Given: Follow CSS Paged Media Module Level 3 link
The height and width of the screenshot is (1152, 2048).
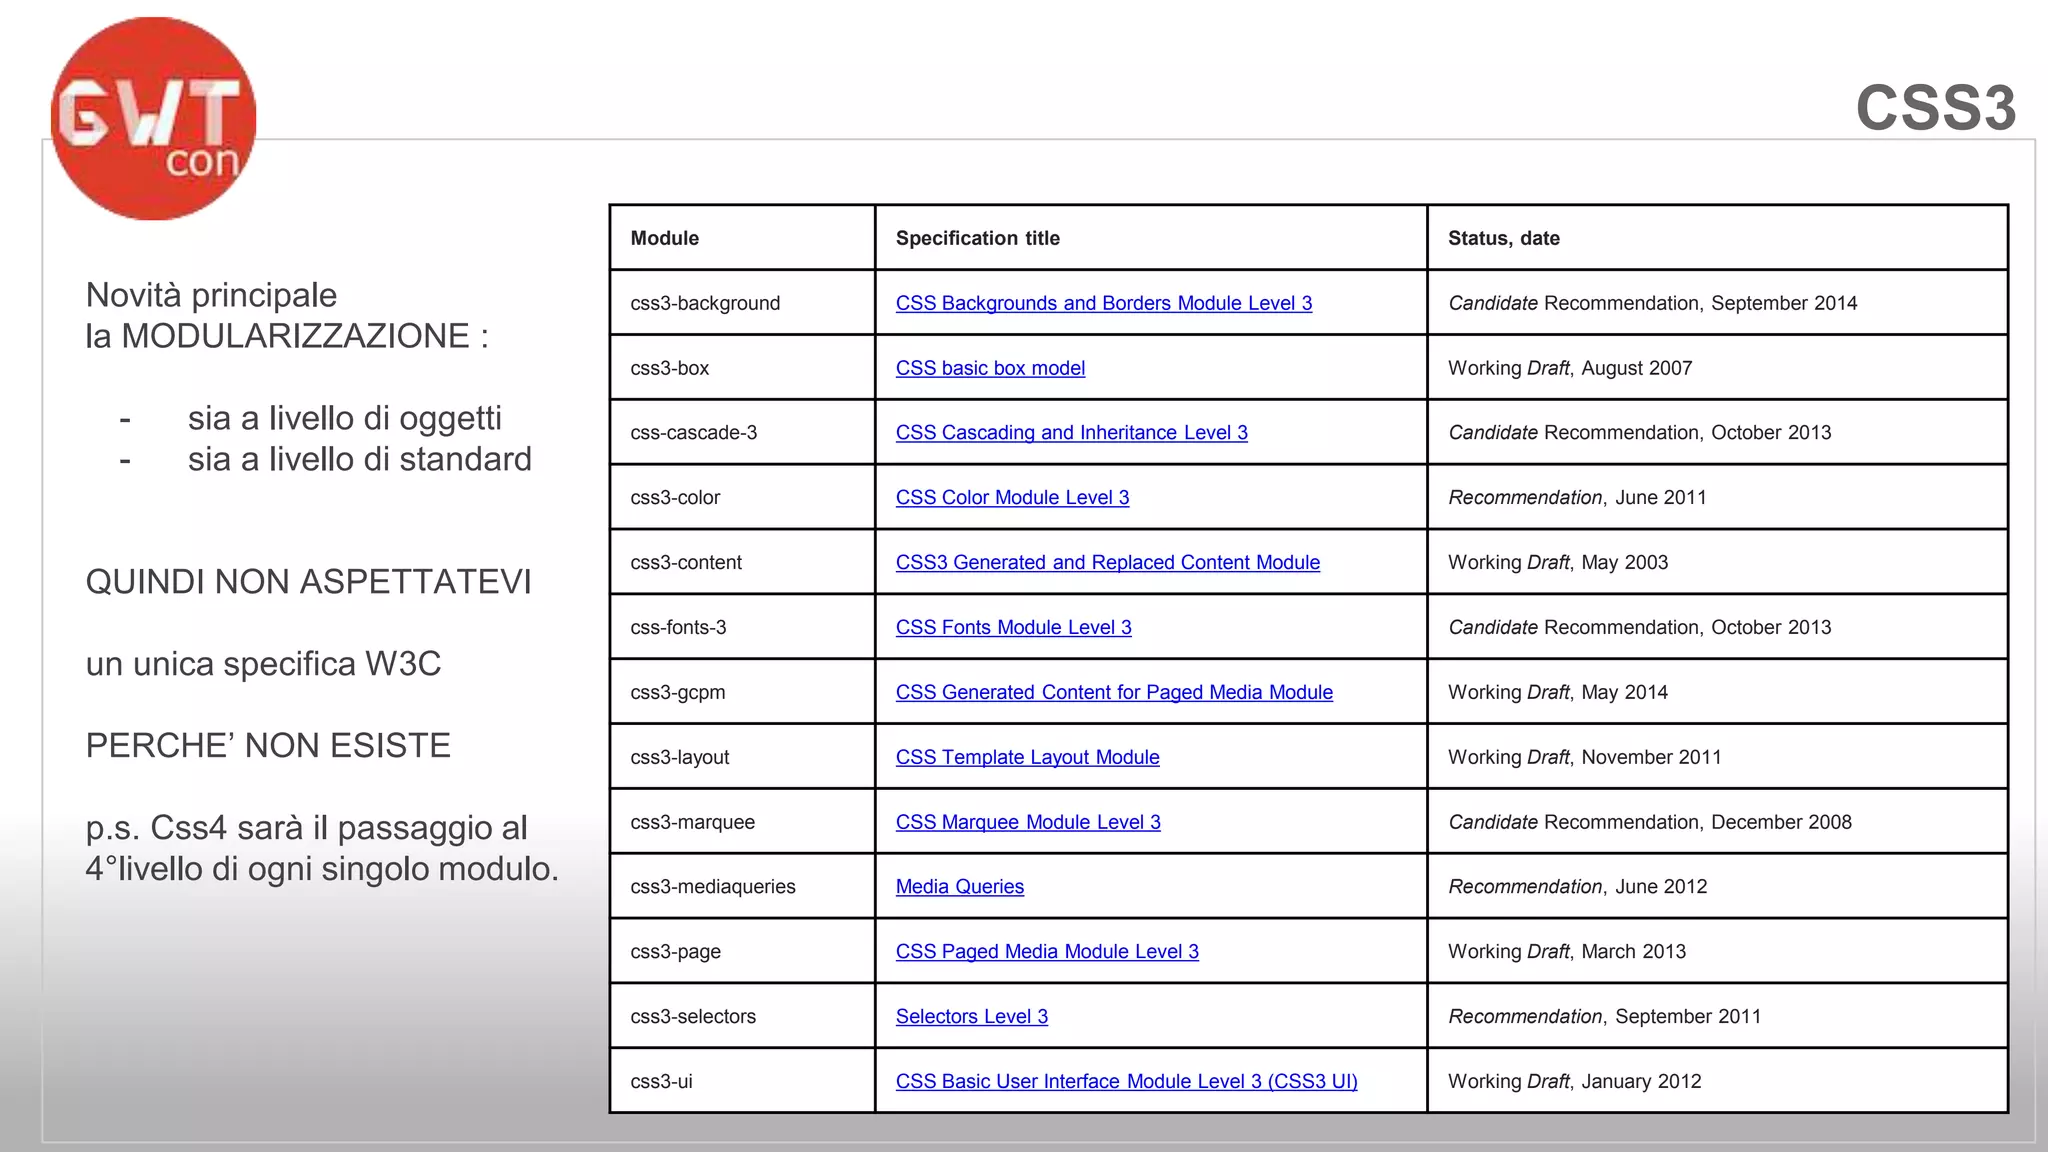Looking at the screenshot, I should [1047, 952].
